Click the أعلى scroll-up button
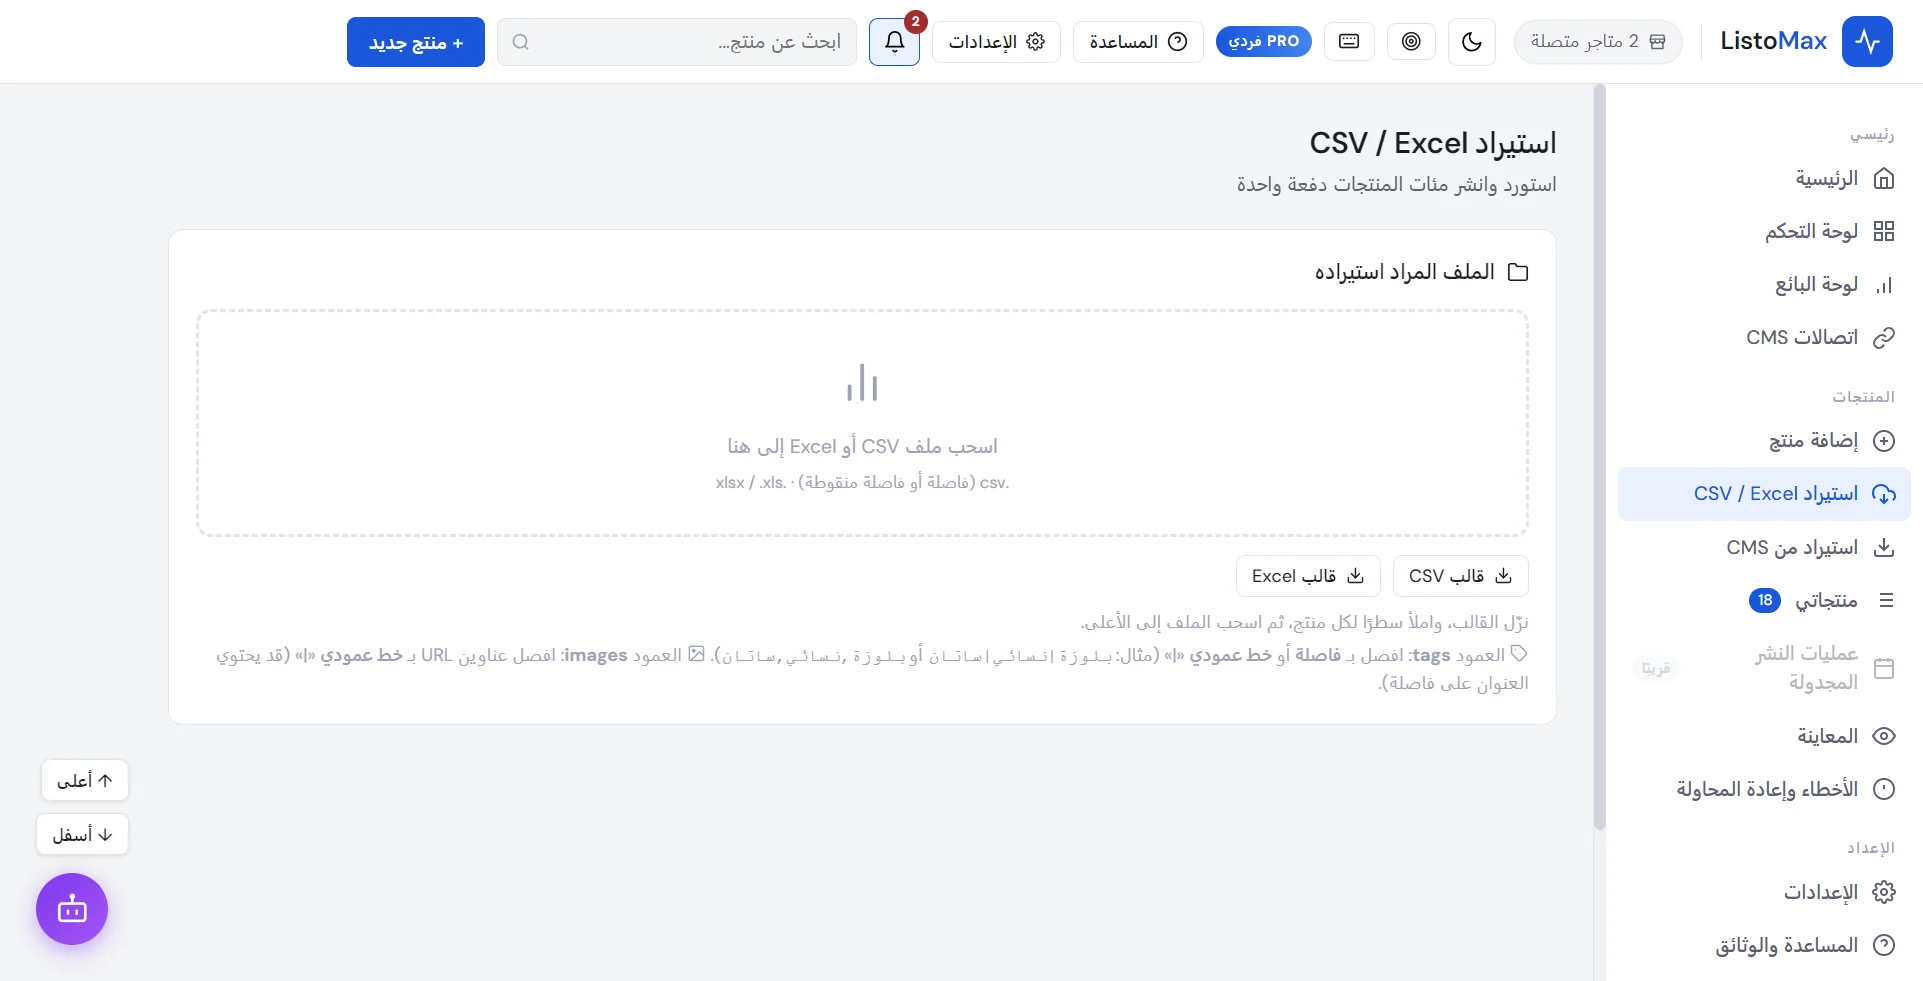 click(x=85, y=780)
